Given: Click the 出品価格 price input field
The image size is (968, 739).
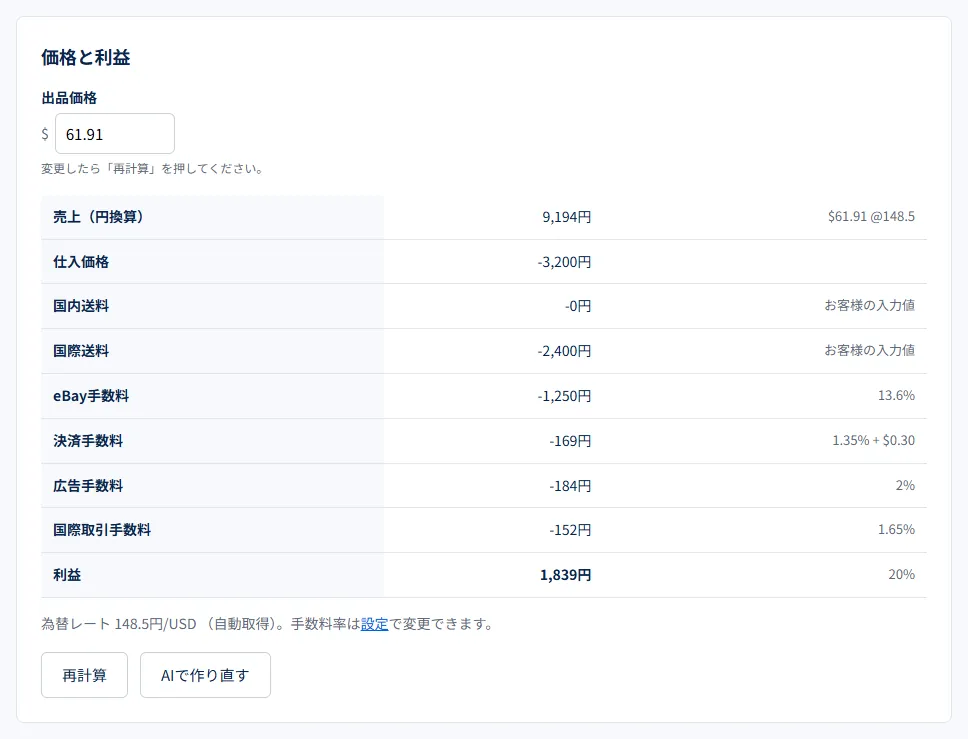Looking at the screenshot, I should (115, 133).
